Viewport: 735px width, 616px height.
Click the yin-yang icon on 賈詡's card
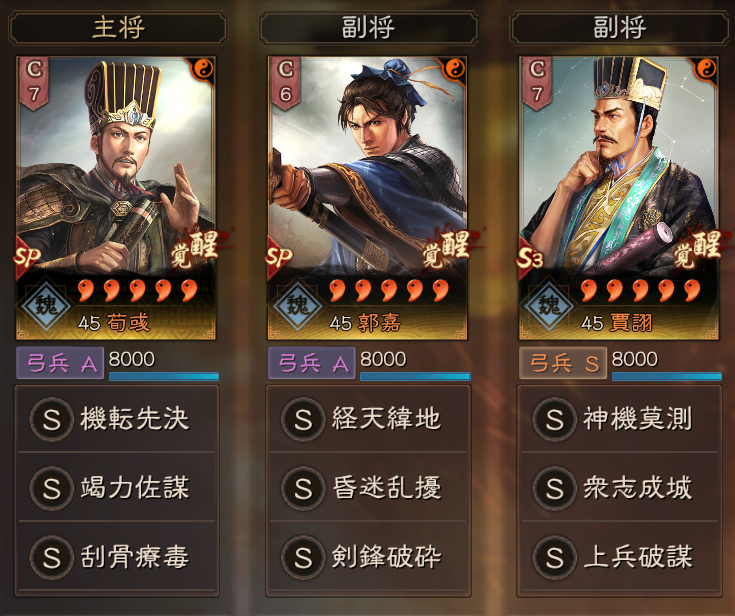706,69
